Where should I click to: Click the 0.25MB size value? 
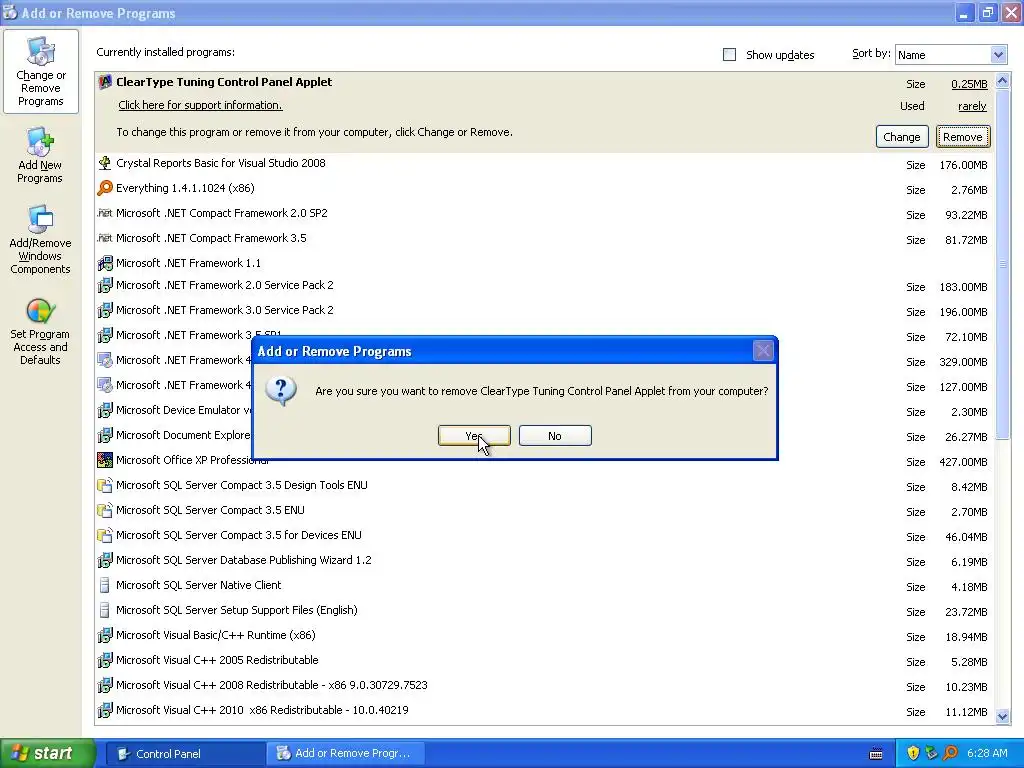pos(969,84)
